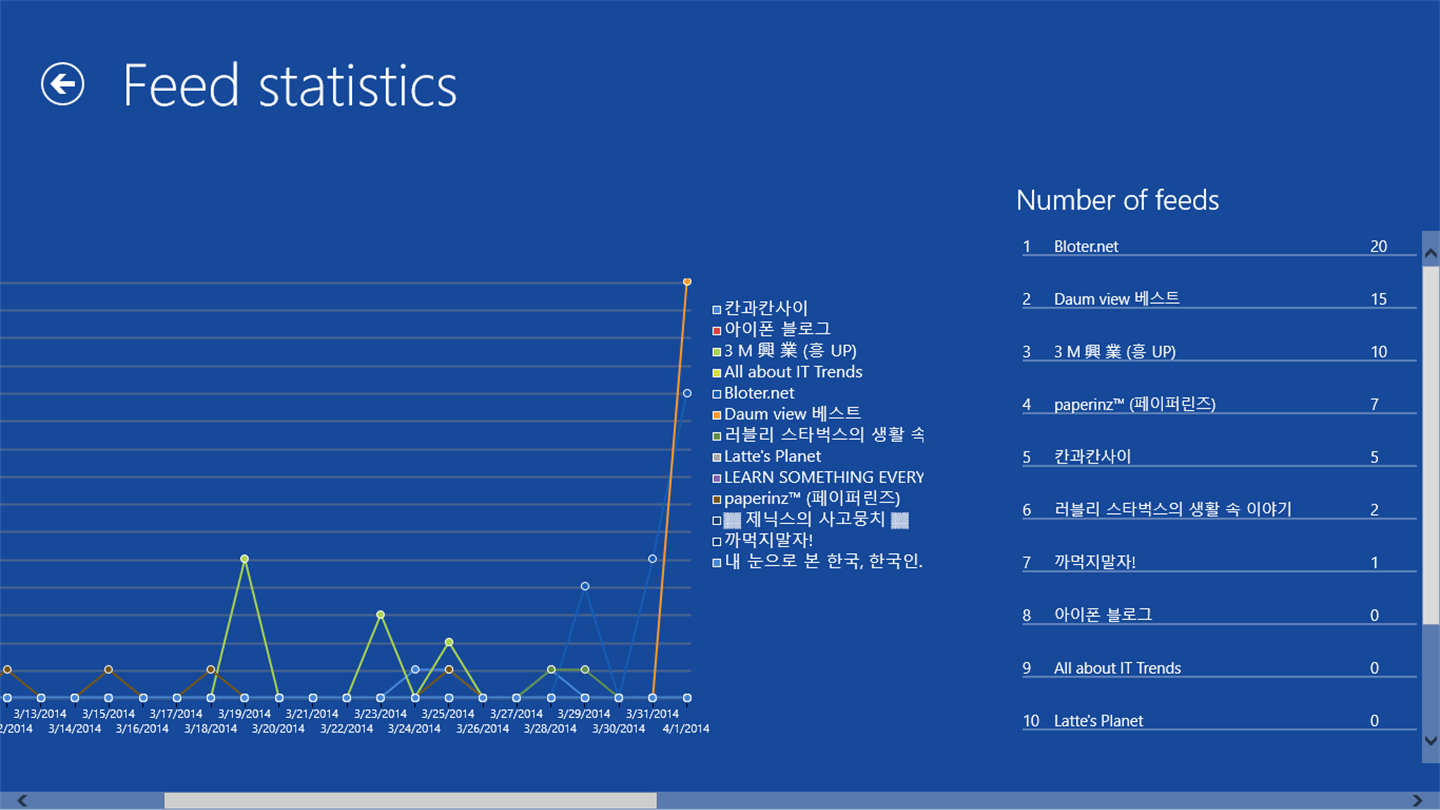
Task: Open row 4 paperinz™ in feed list
Action: [1219, 404]
